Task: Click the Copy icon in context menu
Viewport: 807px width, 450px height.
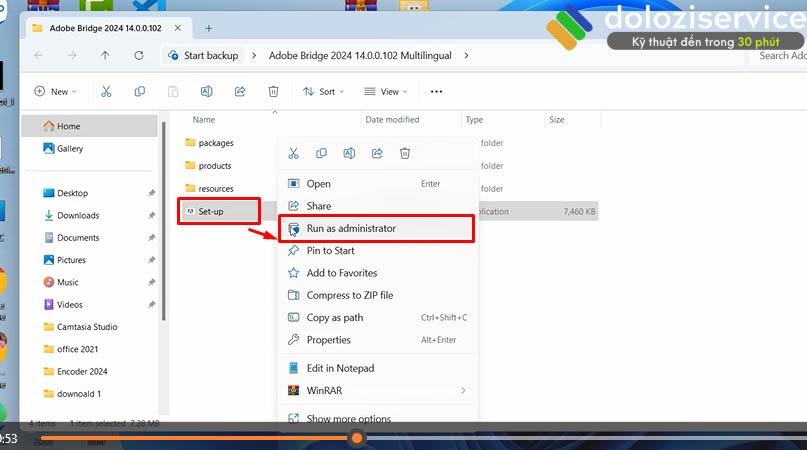Action: tap(321, 153)
